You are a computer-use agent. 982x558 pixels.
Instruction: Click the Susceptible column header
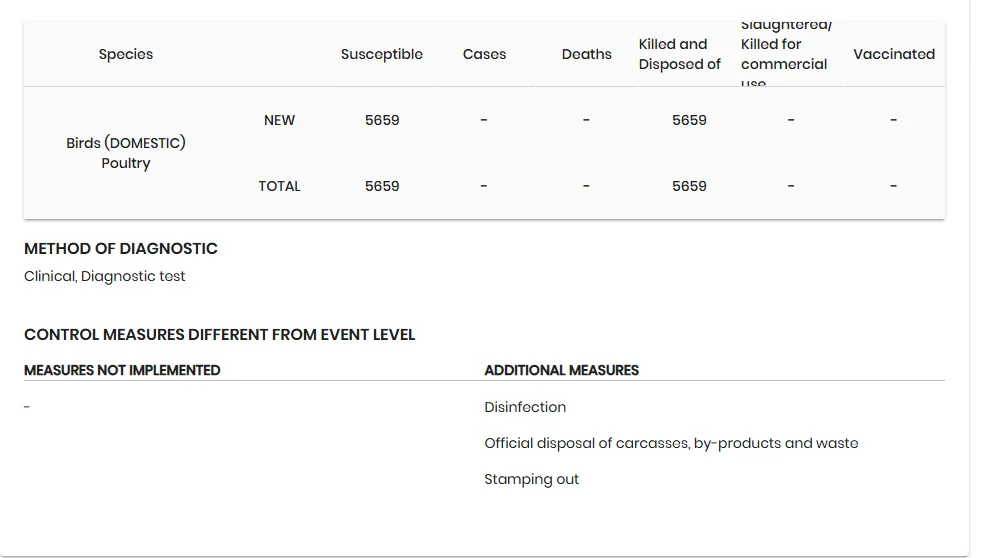coord(381,54)
